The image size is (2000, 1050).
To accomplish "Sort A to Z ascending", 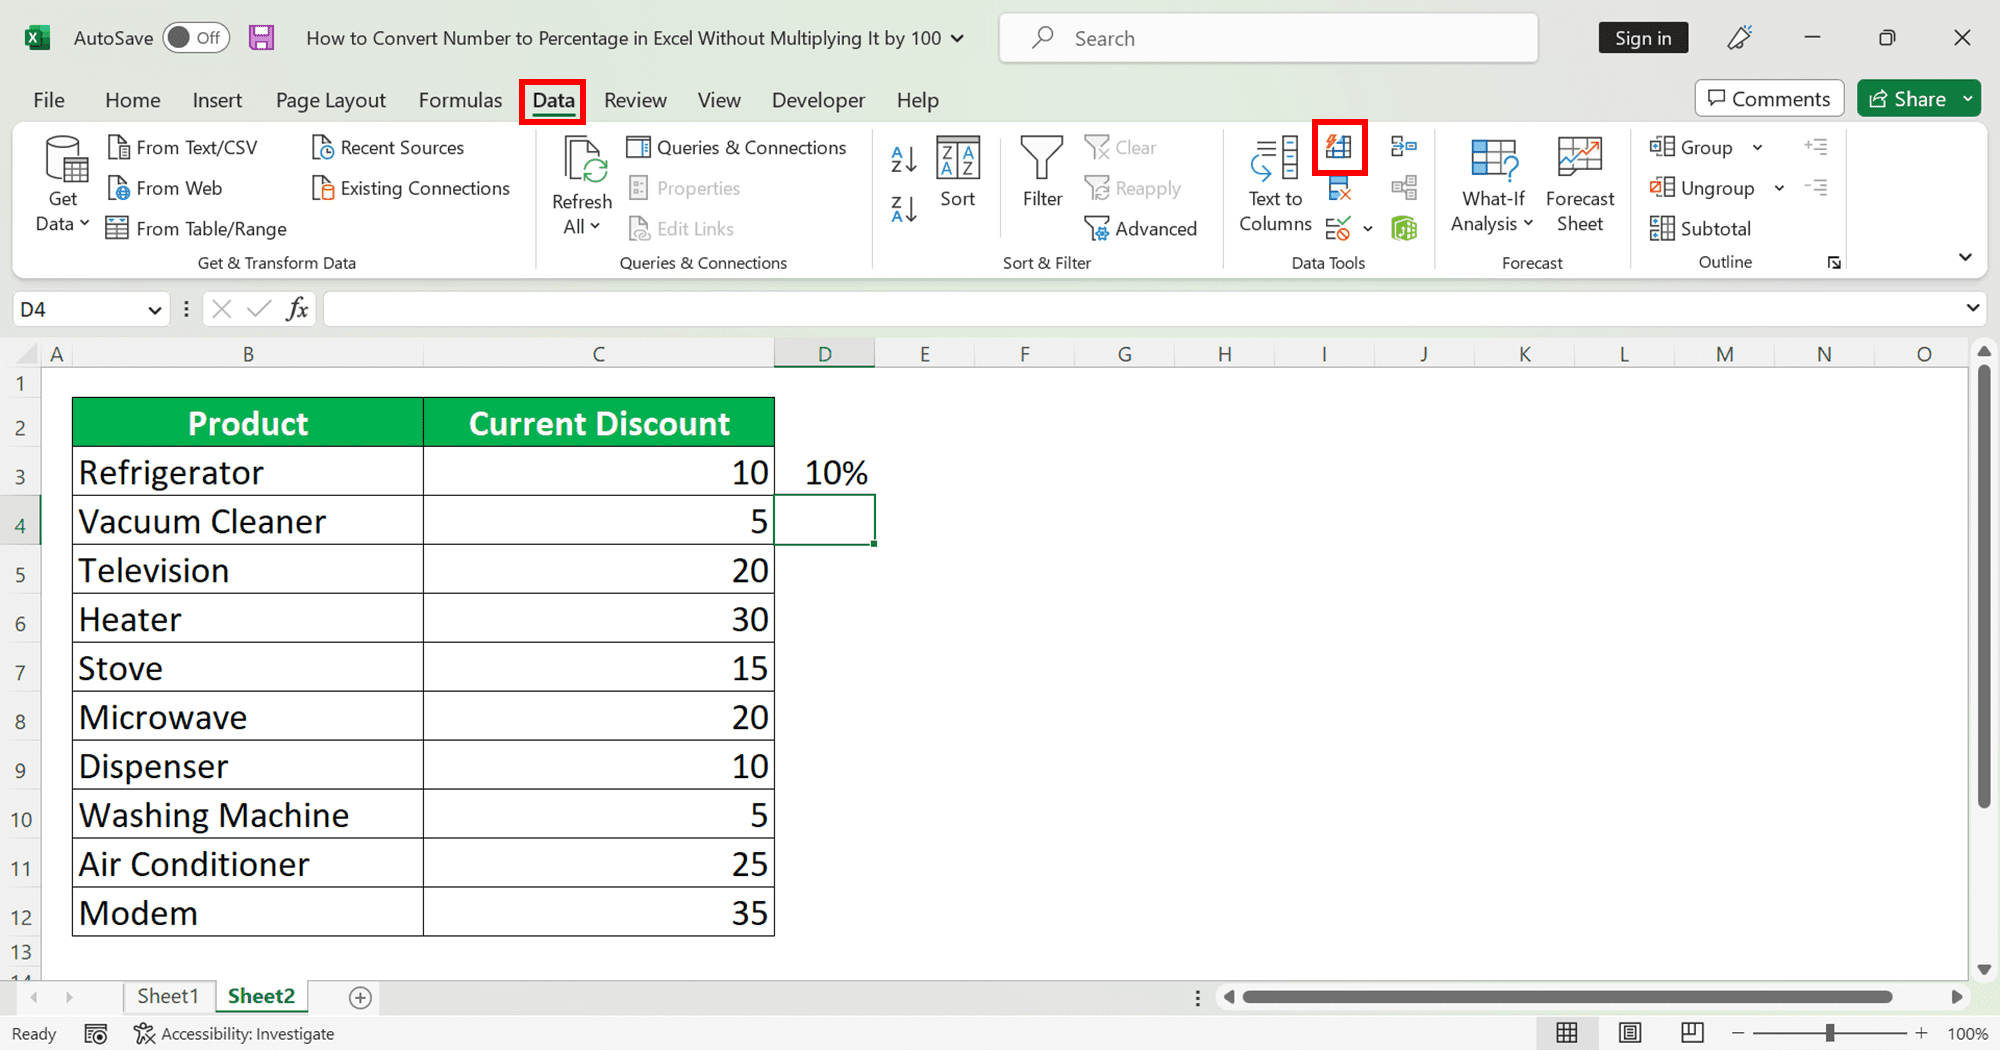I will click(904, 158).
